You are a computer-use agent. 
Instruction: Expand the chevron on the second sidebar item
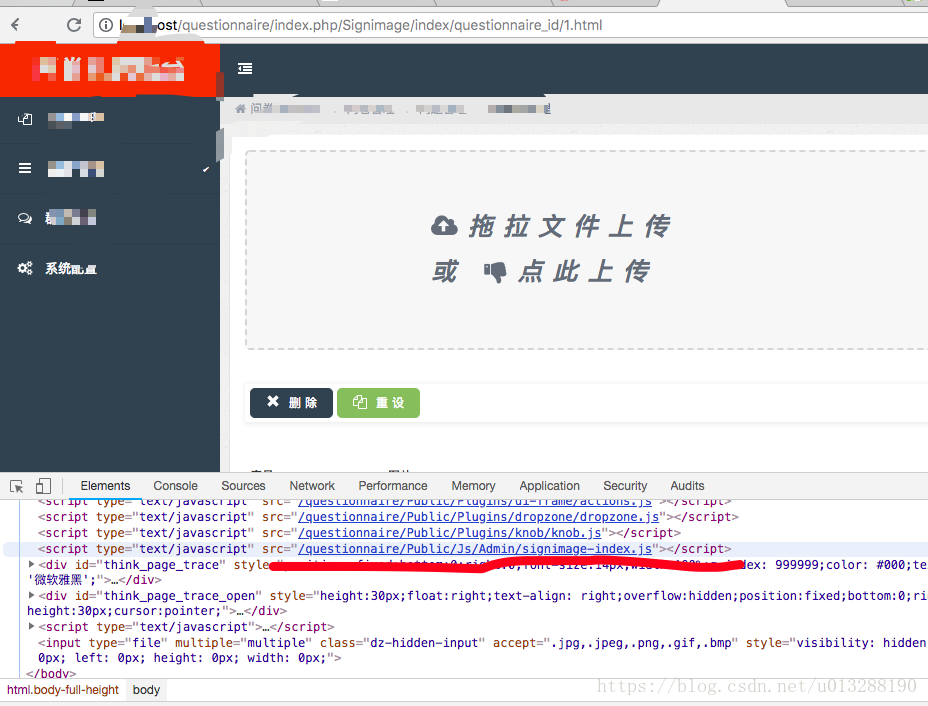pyautogui.click(x=206, y=169)
